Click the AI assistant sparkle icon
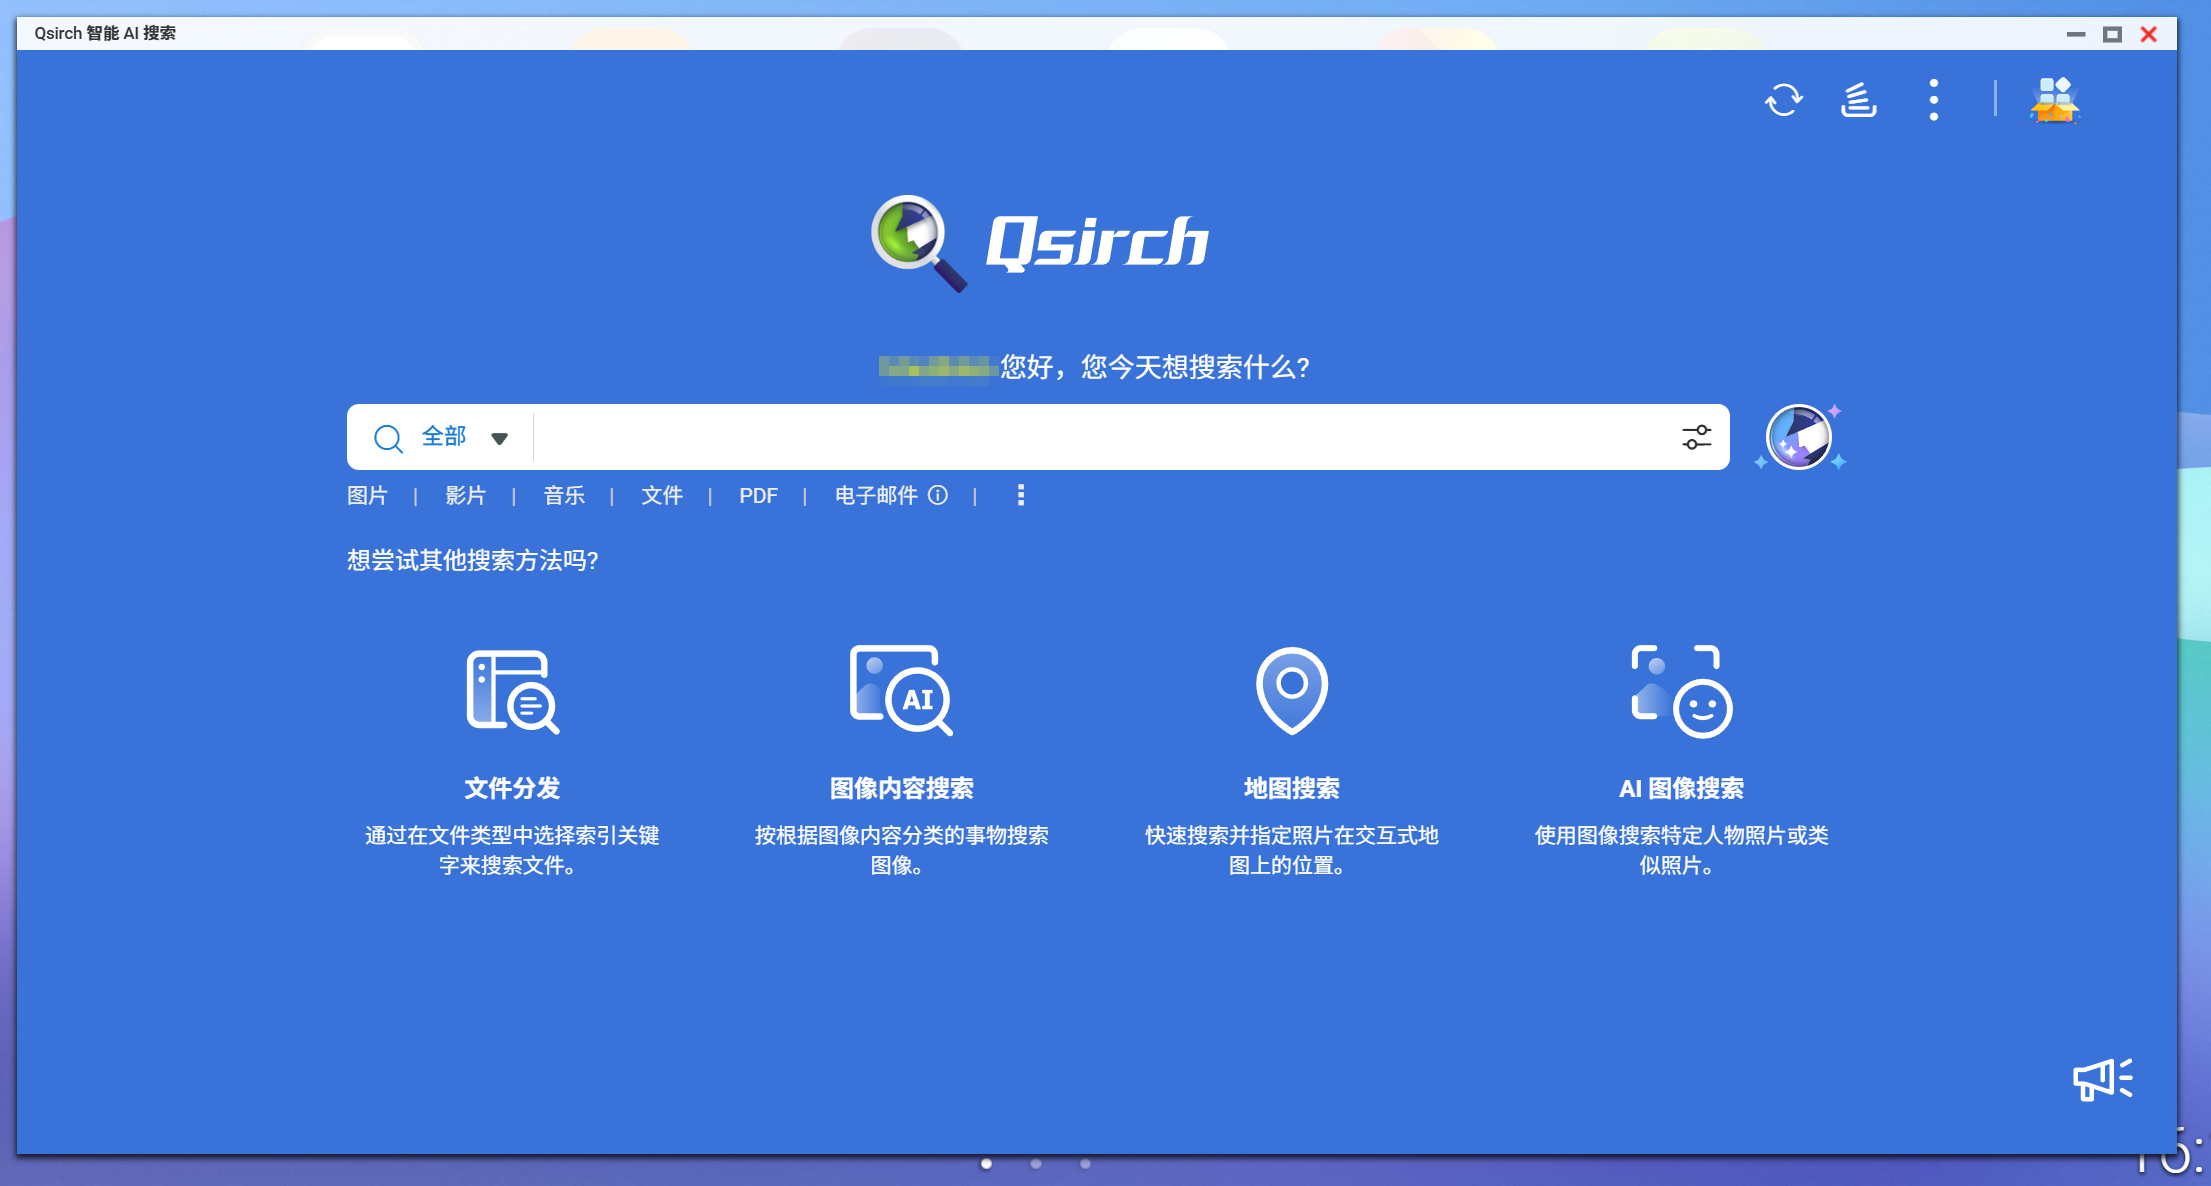Viewport: 2211px width, 1186px height. click(x=1798, y=437)
